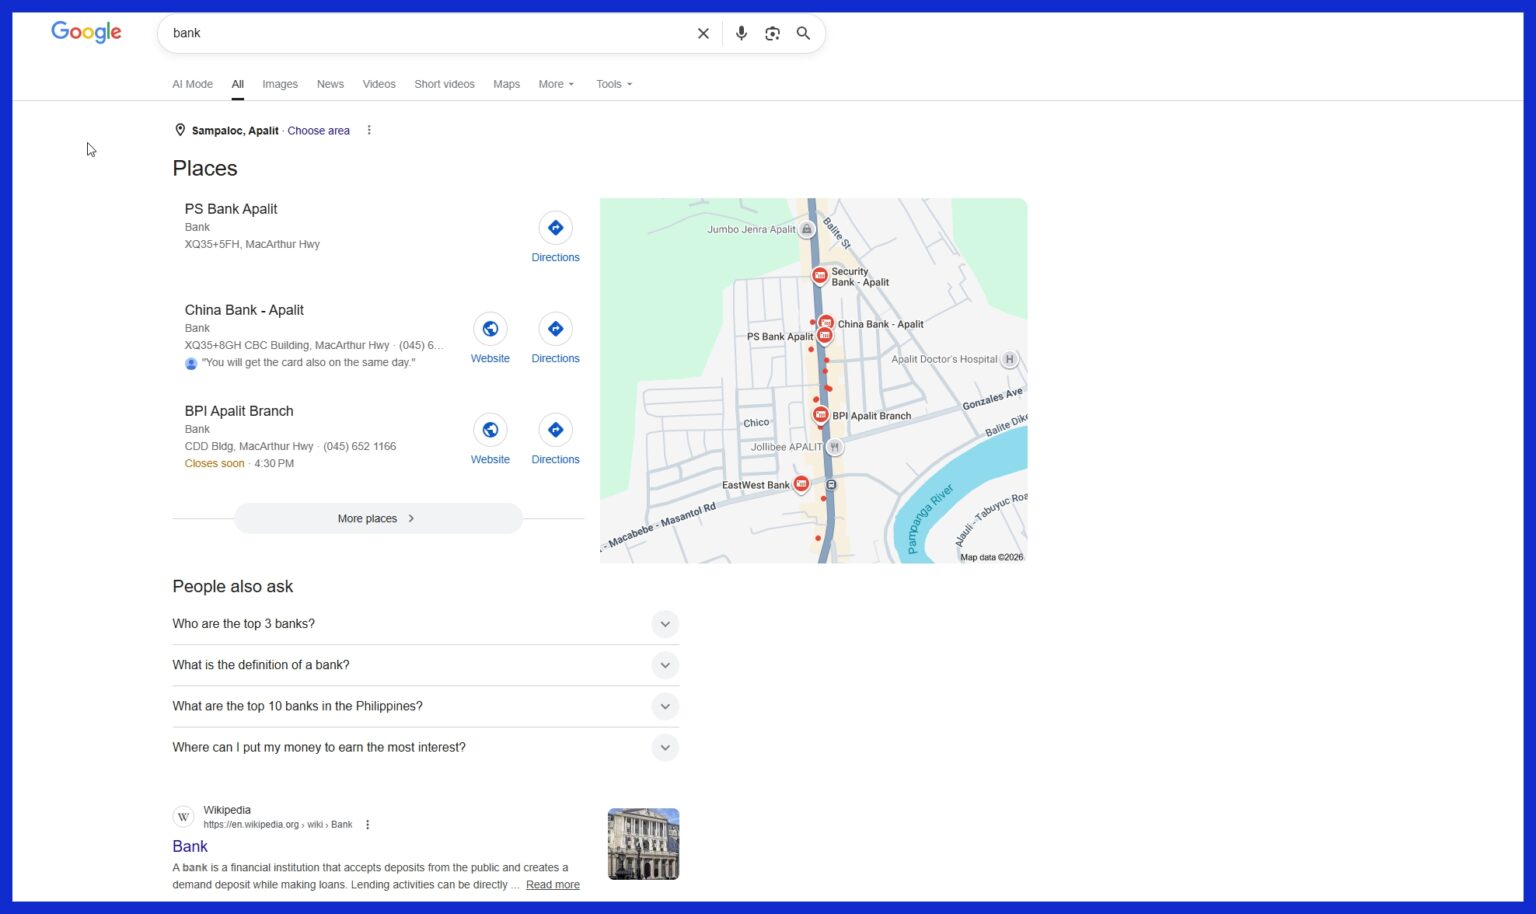Switch to the Maps tab
Viewport: 1536px width, 914px height.
[506, 84]
